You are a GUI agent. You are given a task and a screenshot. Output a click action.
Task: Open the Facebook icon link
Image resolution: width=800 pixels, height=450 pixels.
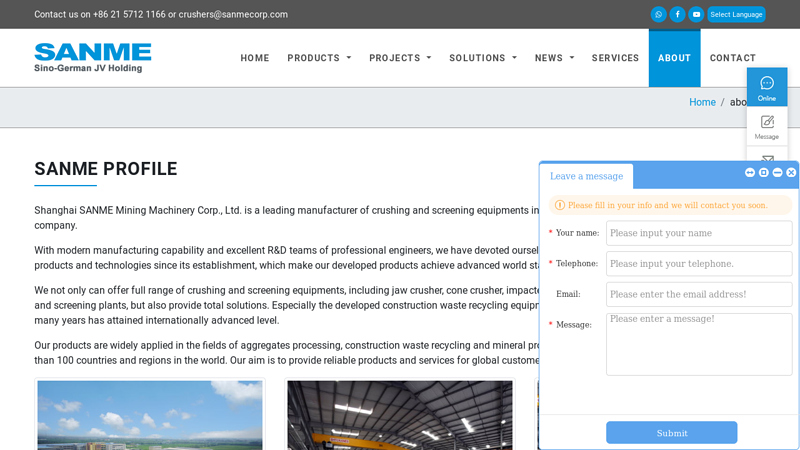[677, 14]
